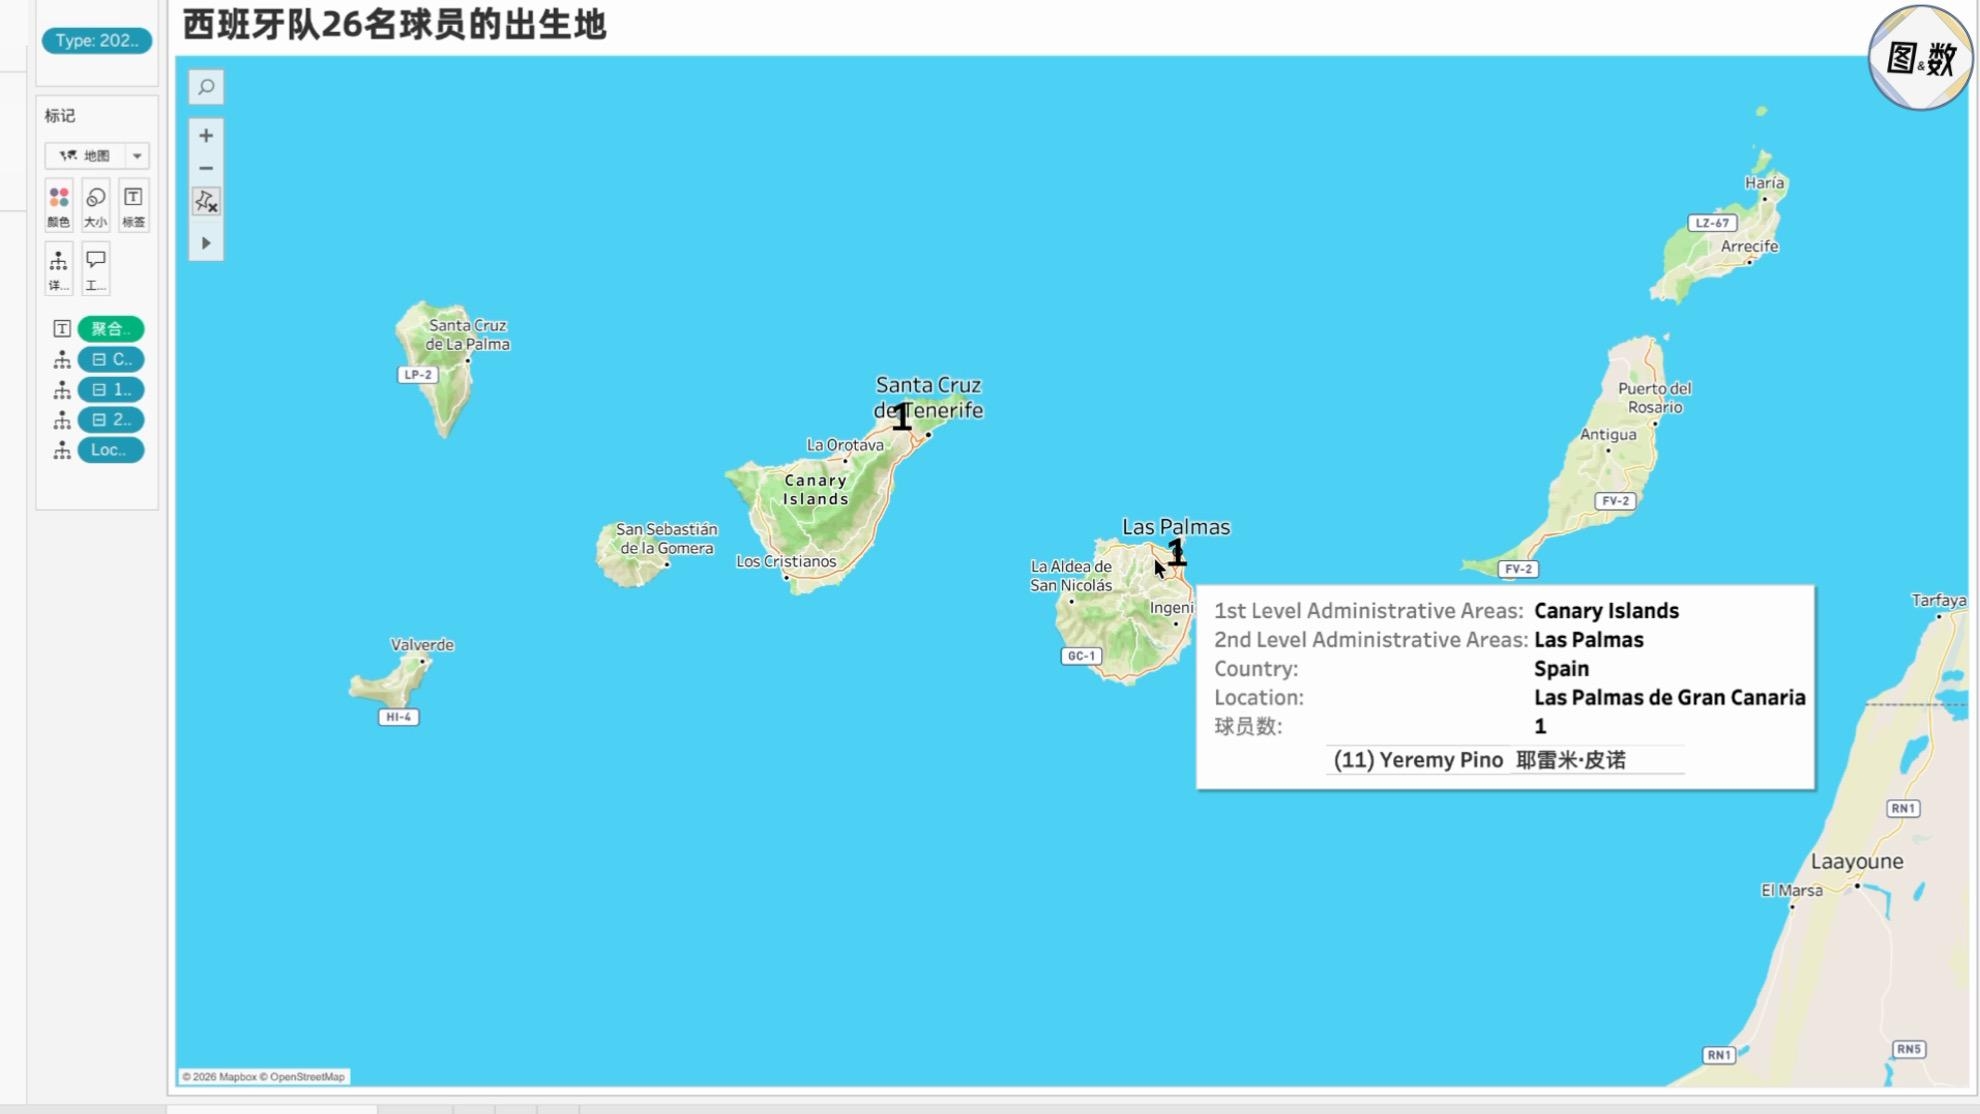Click the 图&数 logo badge
The height and width of the screenshot is (1114, 1980).
[1920, 59]
